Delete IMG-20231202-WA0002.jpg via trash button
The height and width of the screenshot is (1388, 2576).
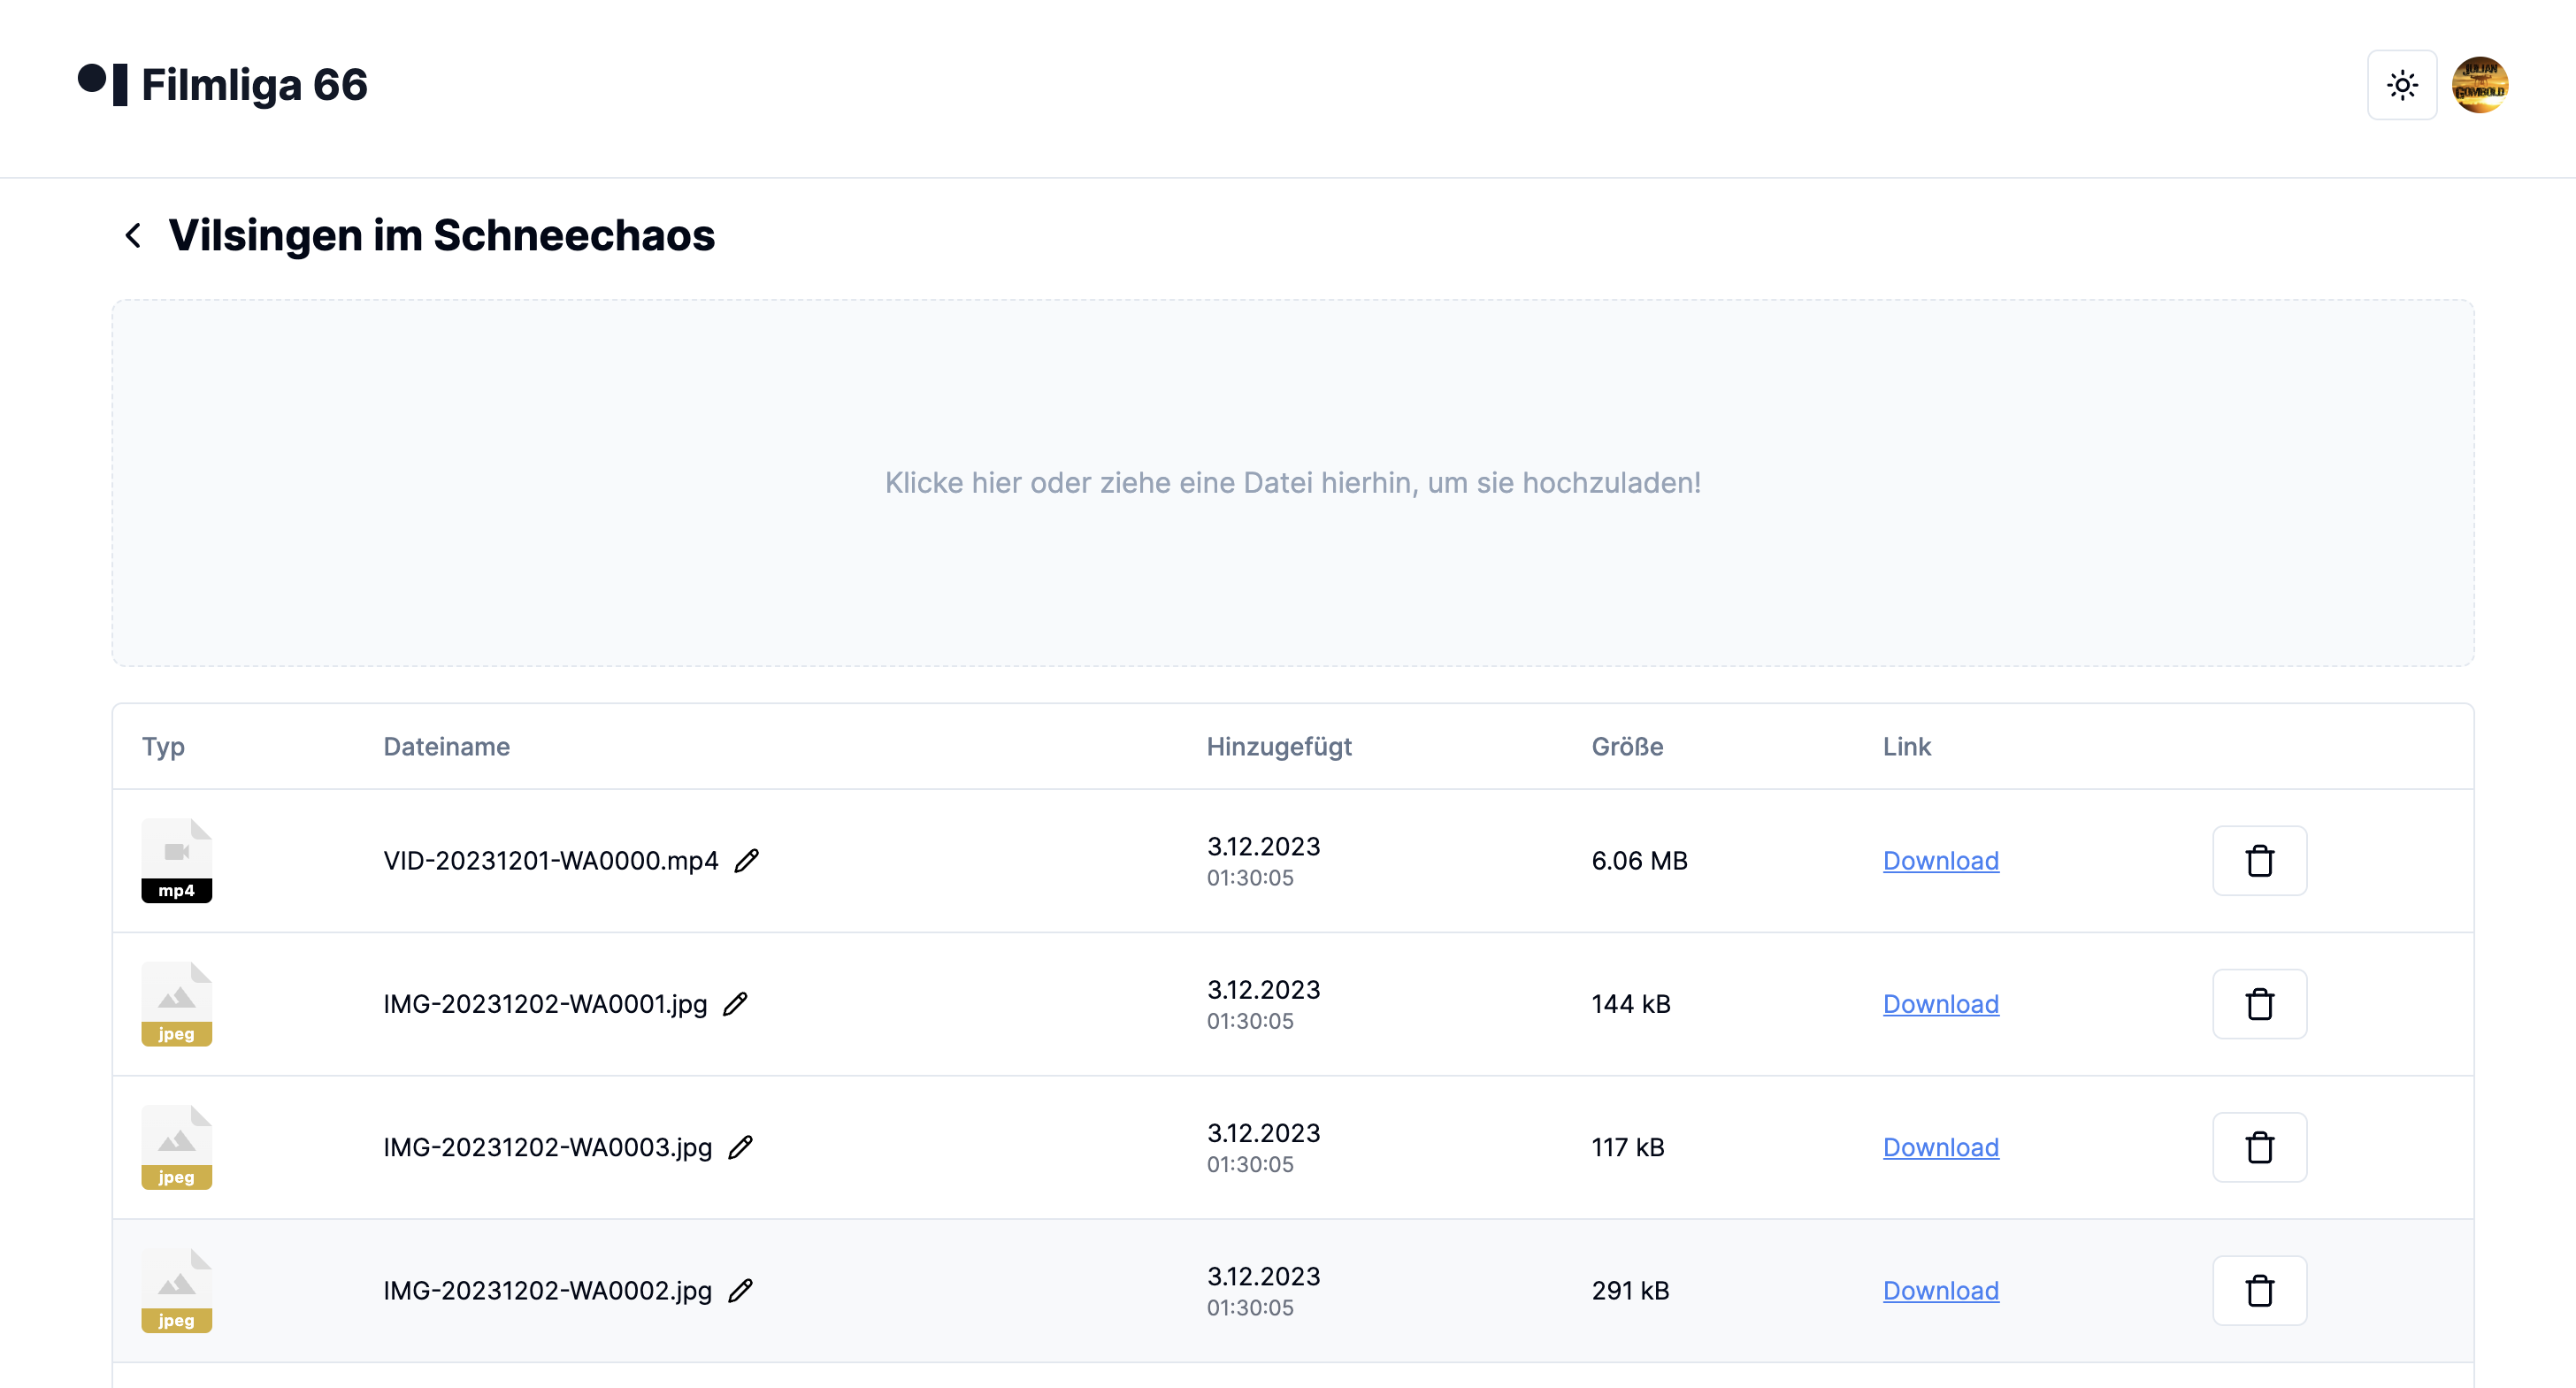(x=2259, y=1290)
